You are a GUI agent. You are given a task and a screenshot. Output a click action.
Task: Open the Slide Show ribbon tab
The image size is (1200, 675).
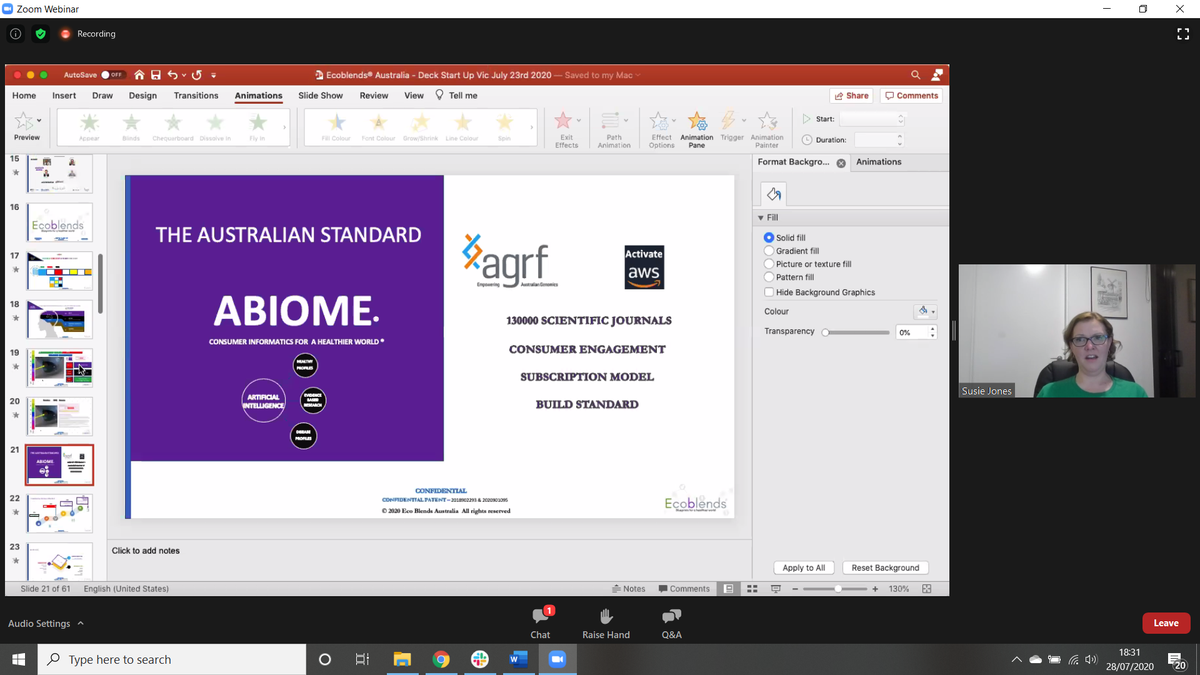point(320,96)
